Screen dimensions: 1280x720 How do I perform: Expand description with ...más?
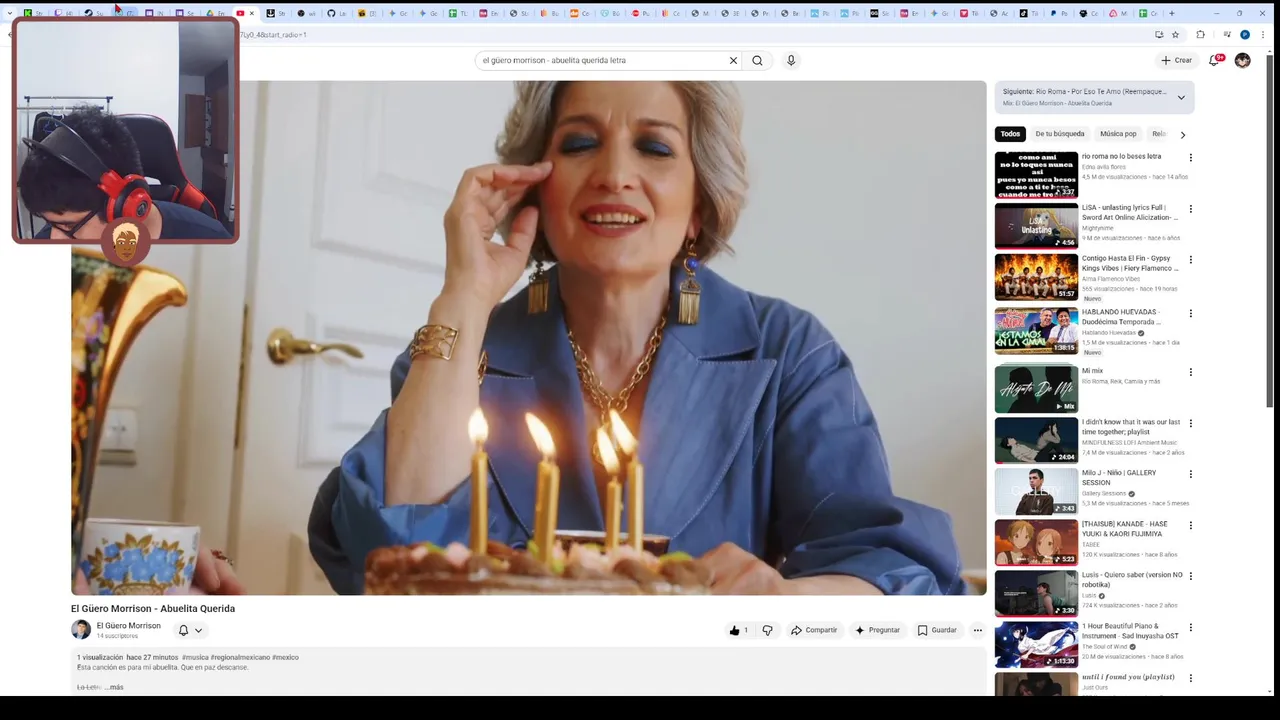pyautogui.click(x=115, y=687)
